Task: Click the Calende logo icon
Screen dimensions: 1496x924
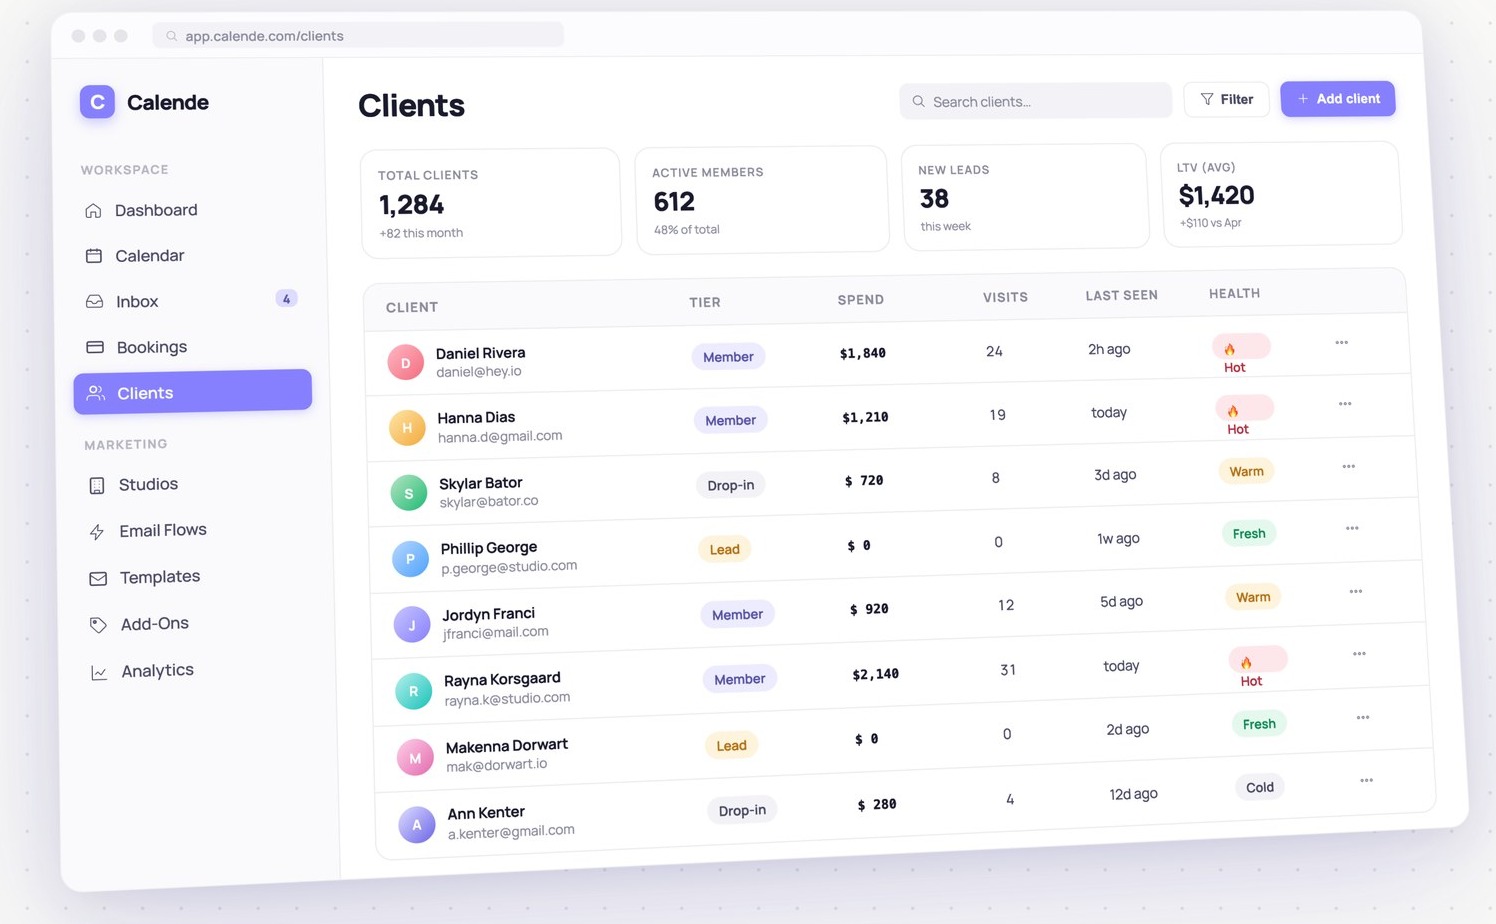Action: click(x=97, y=102)
